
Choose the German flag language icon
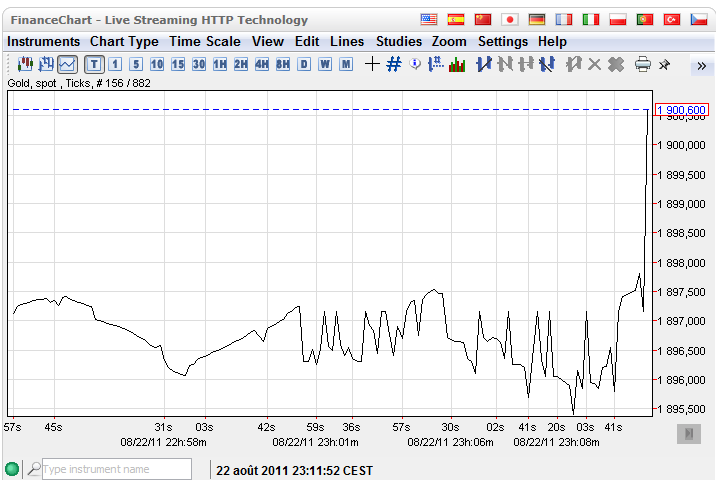tap(537, 19)
